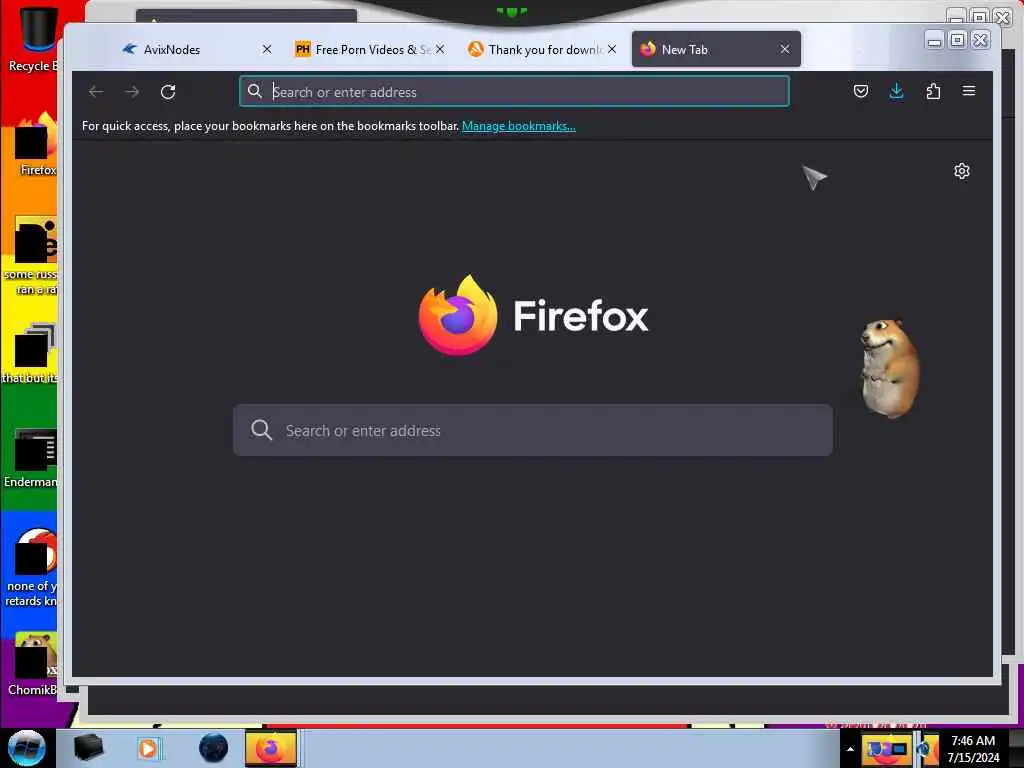Expand the hidden system tray icons arrow
This screenshot has height=768, width=1024.
click(850, 749)
